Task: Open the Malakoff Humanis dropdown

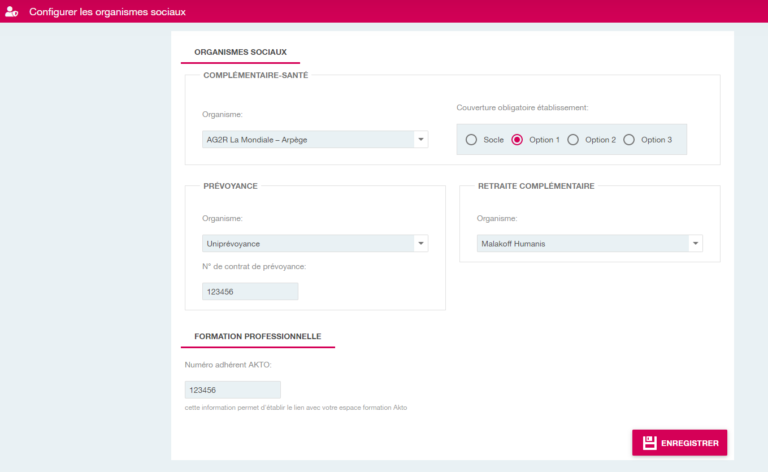Action: pos(589,243)
